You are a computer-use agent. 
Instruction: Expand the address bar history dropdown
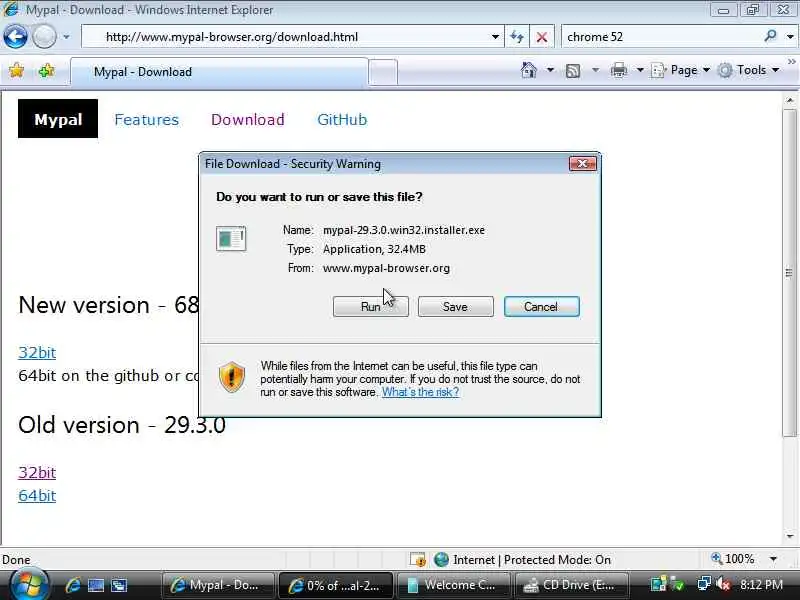click(x=495, y=37)
